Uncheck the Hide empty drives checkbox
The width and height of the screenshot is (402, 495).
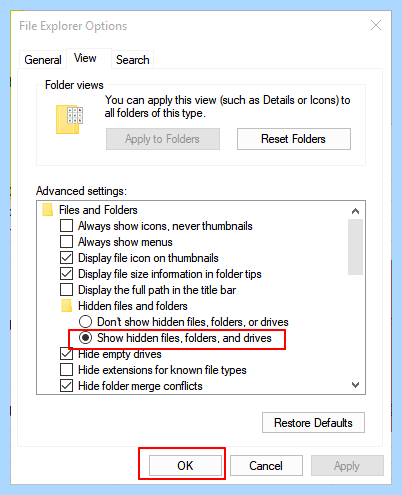point(66,354)
